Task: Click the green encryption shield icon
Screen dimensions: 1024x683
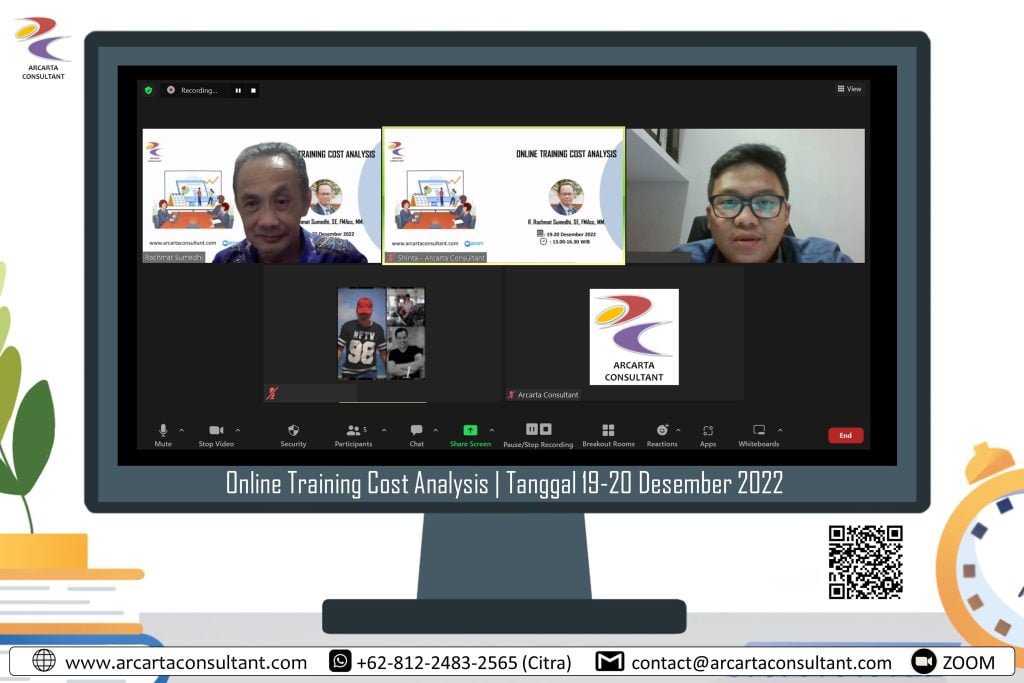Action: point(149,90)
